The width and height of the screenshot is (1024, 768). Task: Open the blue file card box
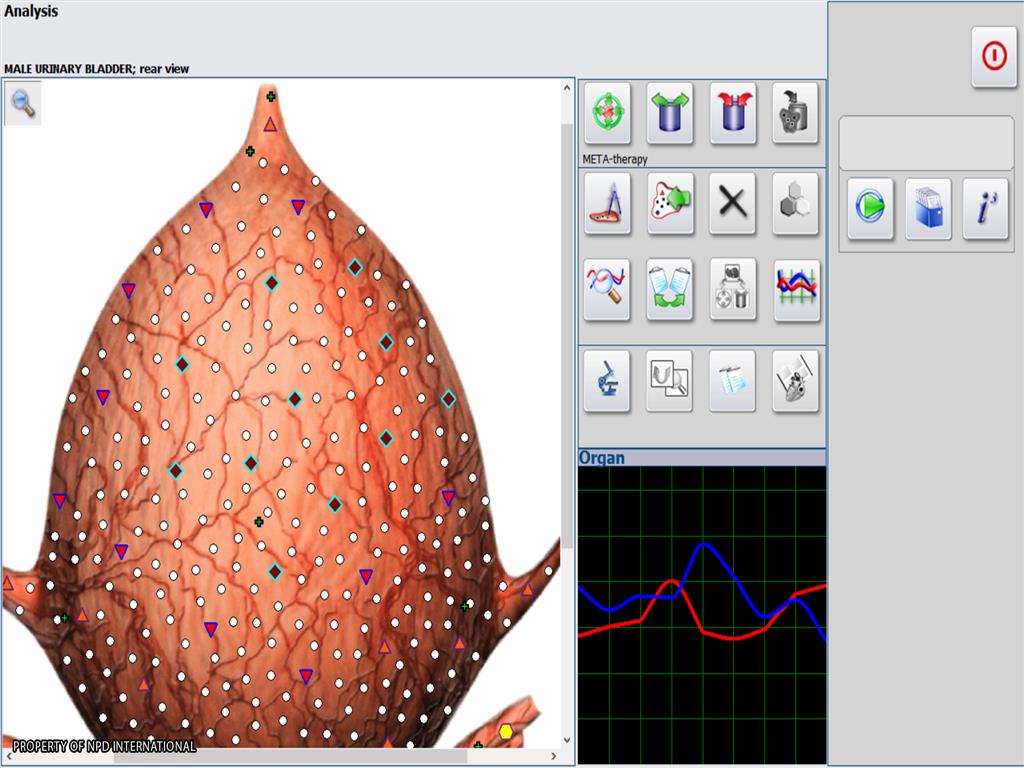(928, 209)
